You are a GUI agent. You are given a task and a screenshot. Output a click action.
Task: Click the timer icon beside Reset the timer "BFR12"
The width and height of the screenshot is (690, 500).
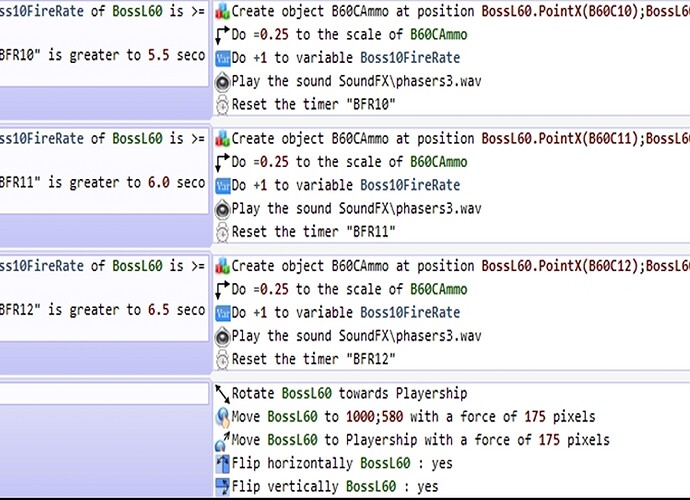tap(223, 360)
